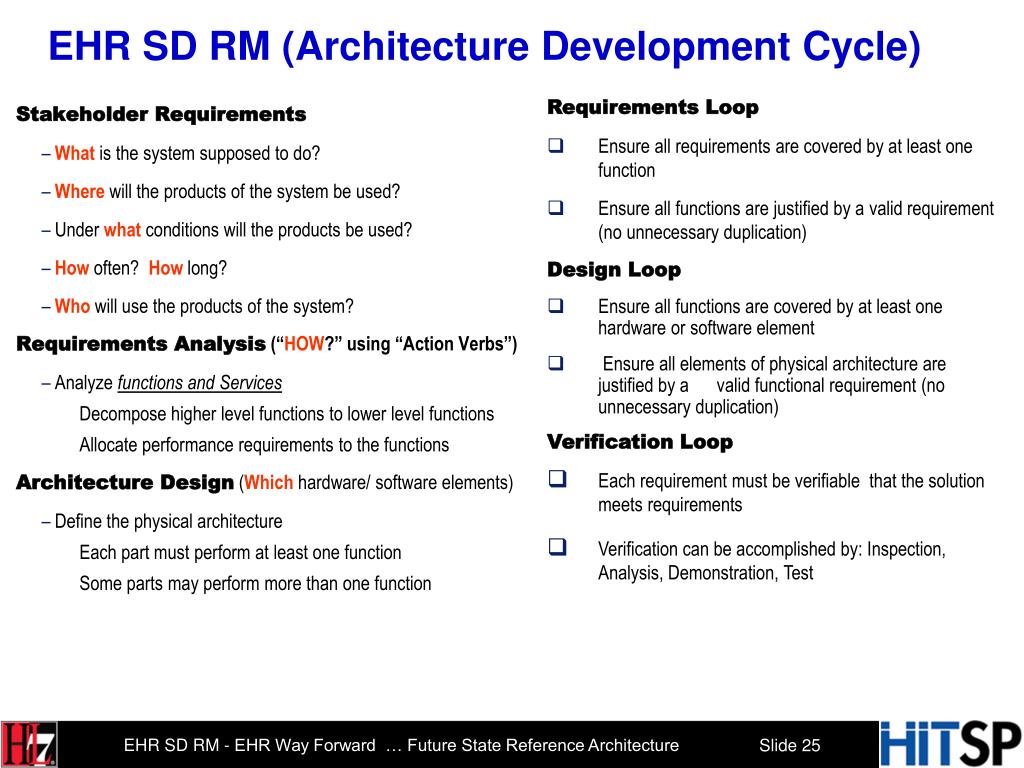Click the HITSP logo in footer

coord(951,744)
